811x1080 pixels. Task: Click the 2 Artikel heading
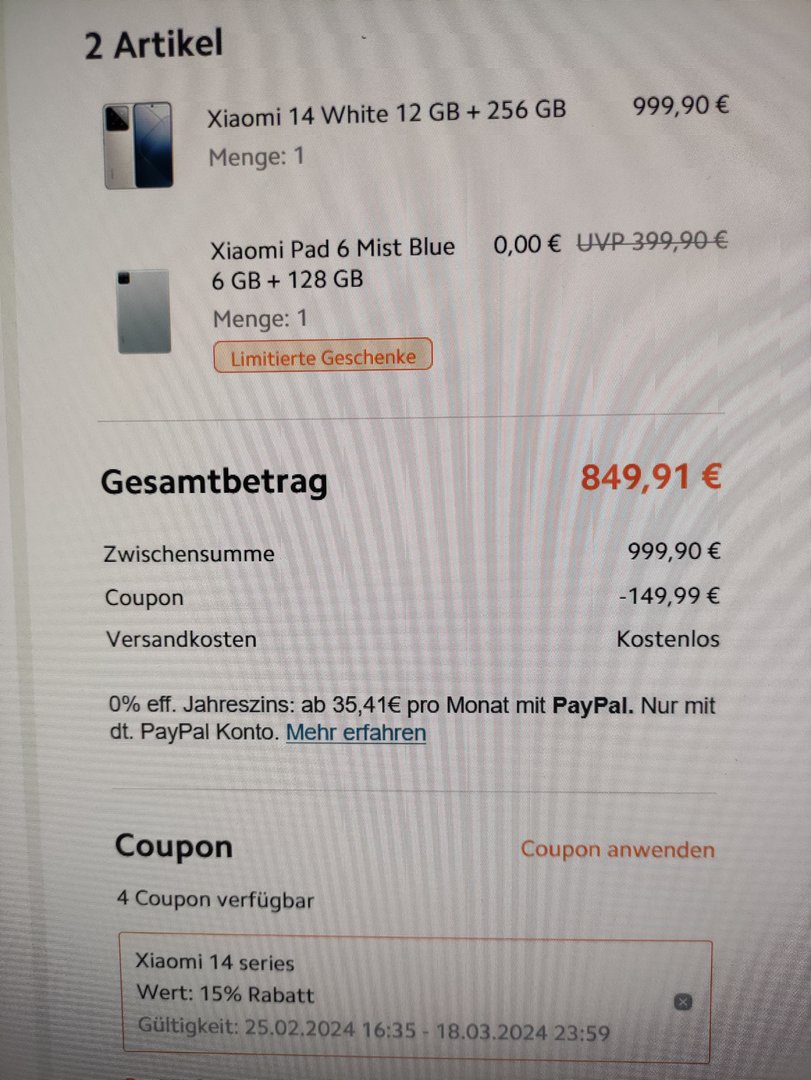(x=154, y=44)
